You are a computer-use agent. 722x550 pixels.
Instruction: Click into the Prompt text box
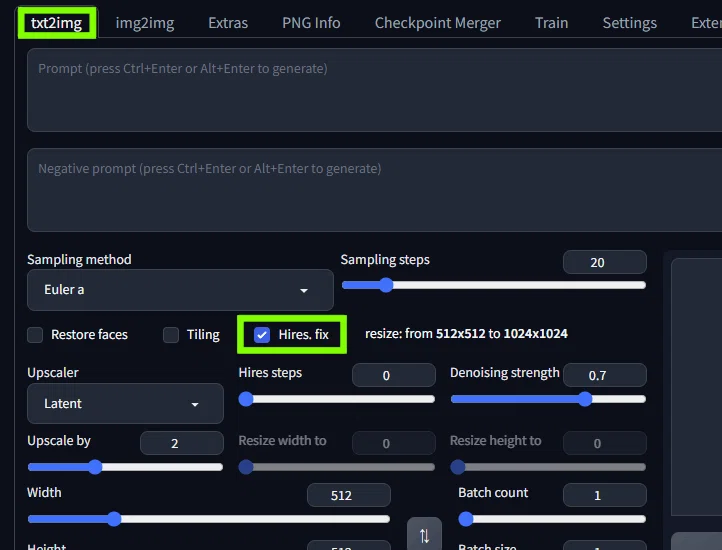point(374,90)
